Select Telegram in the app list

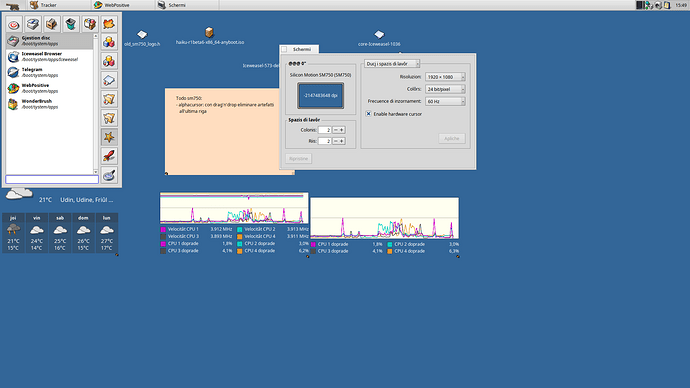point(49,73)
